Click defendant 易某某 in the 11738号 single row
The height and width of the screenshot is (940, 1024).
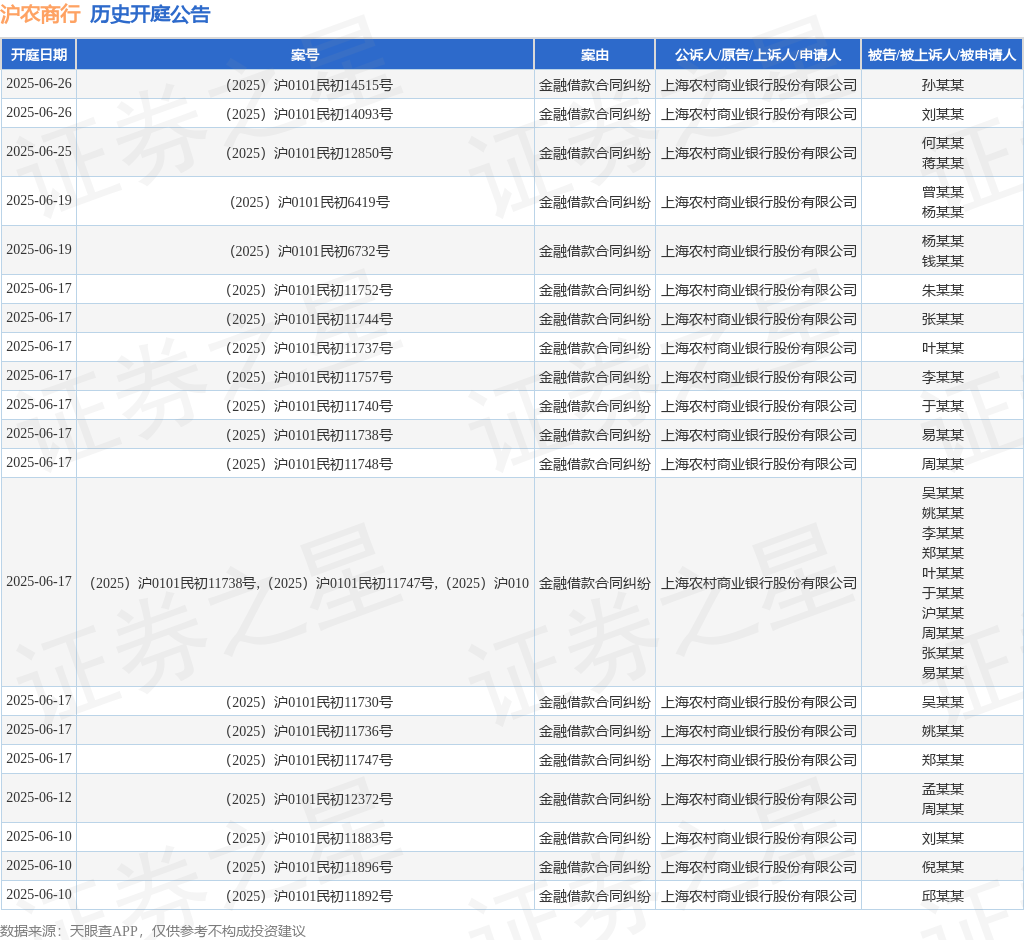point(942,435)
